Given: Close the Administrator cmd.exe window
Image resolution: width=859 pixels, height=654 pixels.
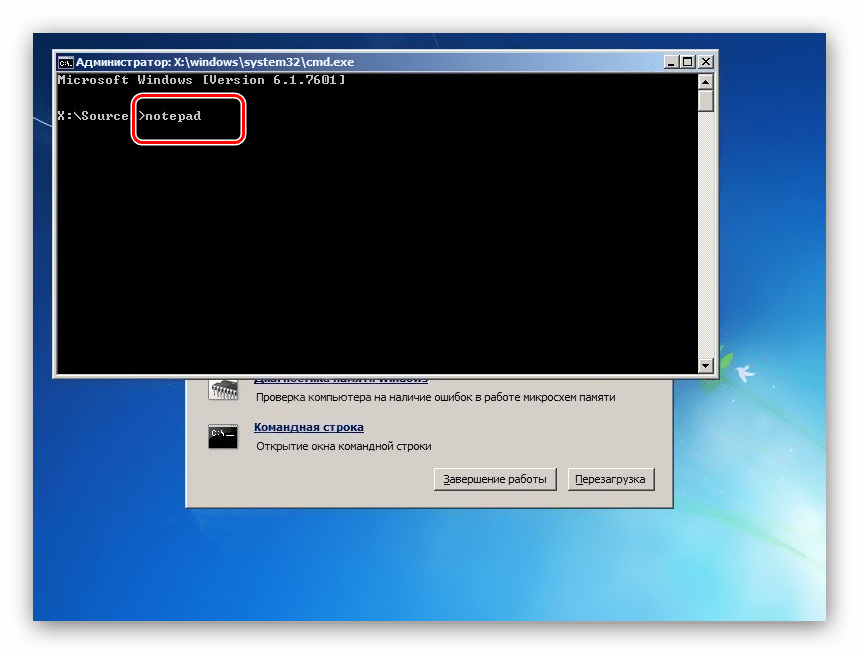Looking at the screenshot, I should (705, 61).
